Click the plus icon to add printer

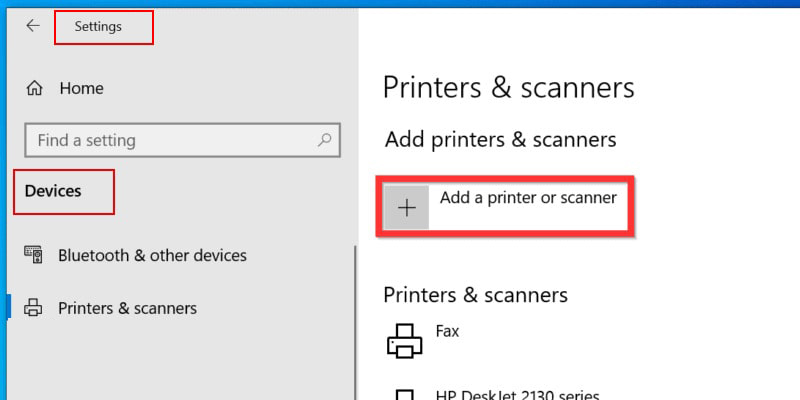click(x=407, y=208)
